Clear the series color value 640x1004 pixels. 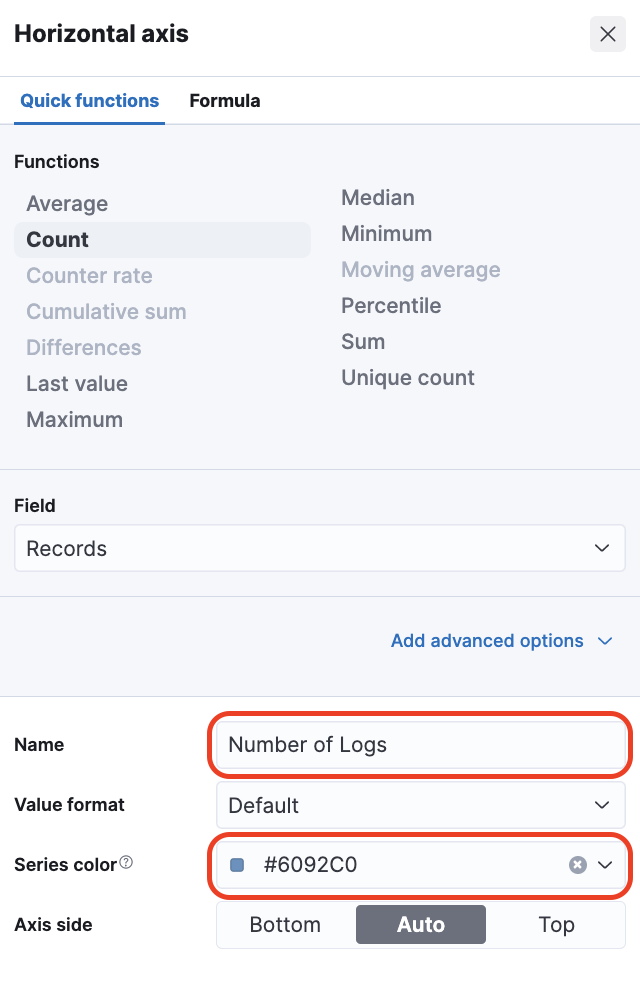[x=577, y=865]
